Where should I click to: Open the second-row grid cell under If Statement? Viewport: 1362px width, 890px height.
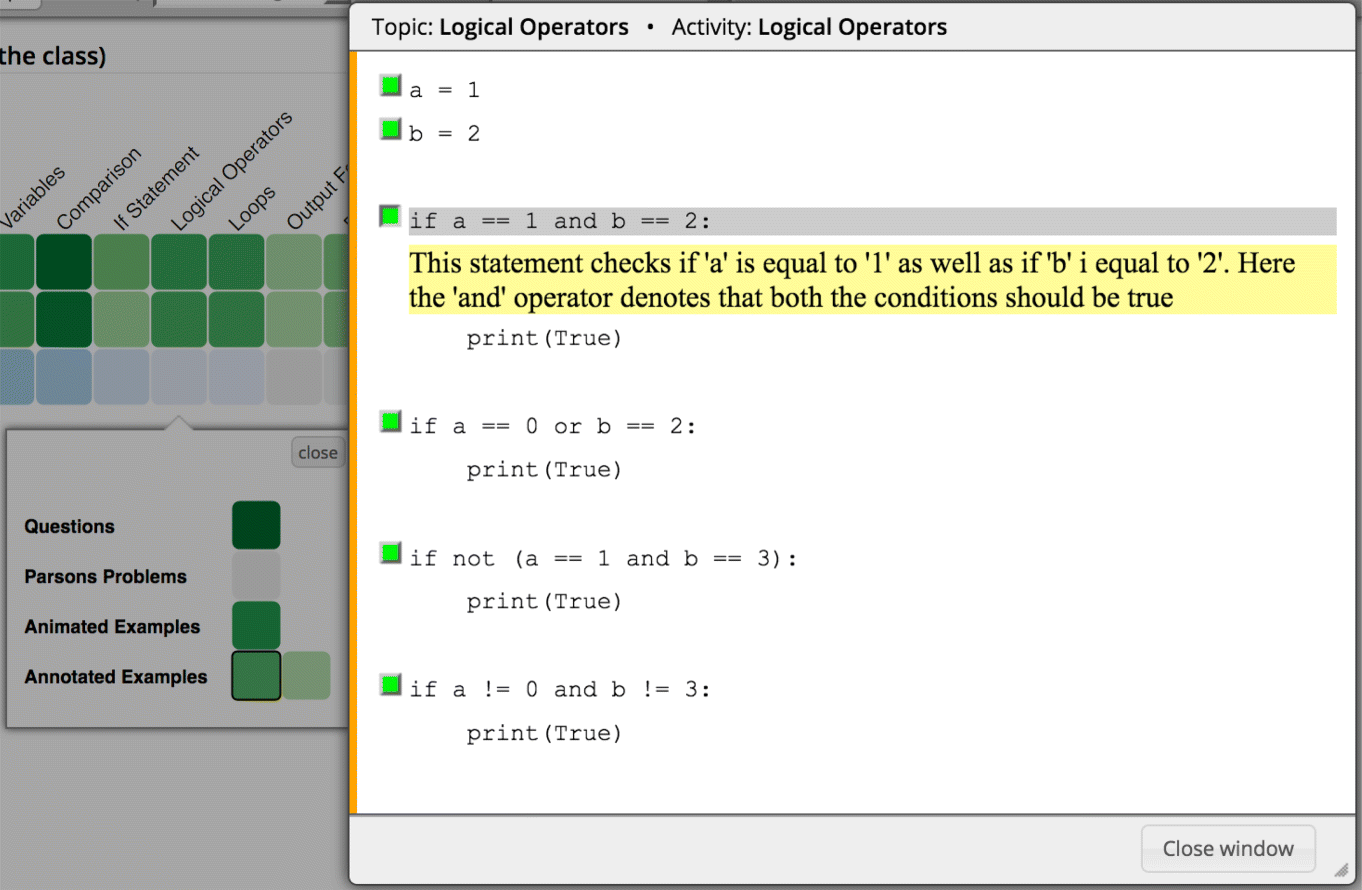click(121, 319)
